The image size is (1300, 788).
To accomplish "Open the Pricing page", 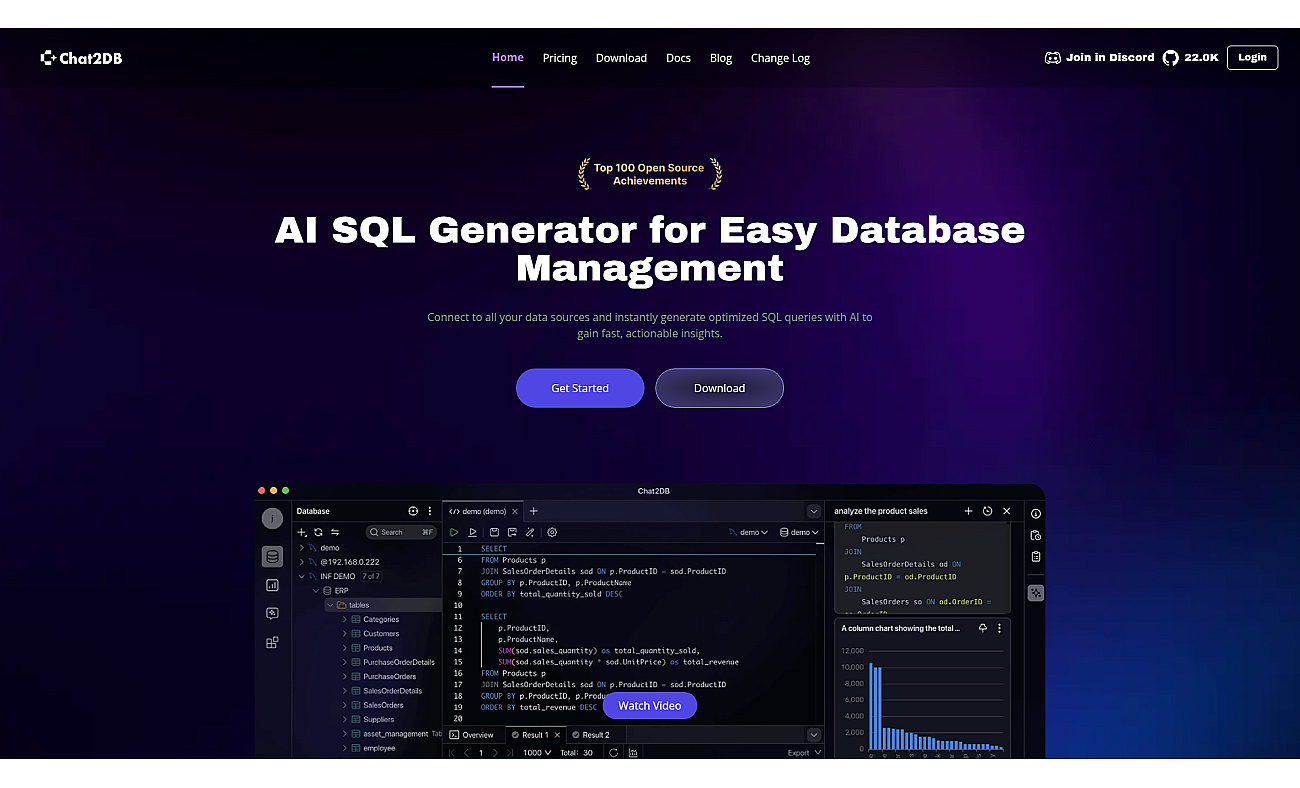I will (x=560, y=58).
